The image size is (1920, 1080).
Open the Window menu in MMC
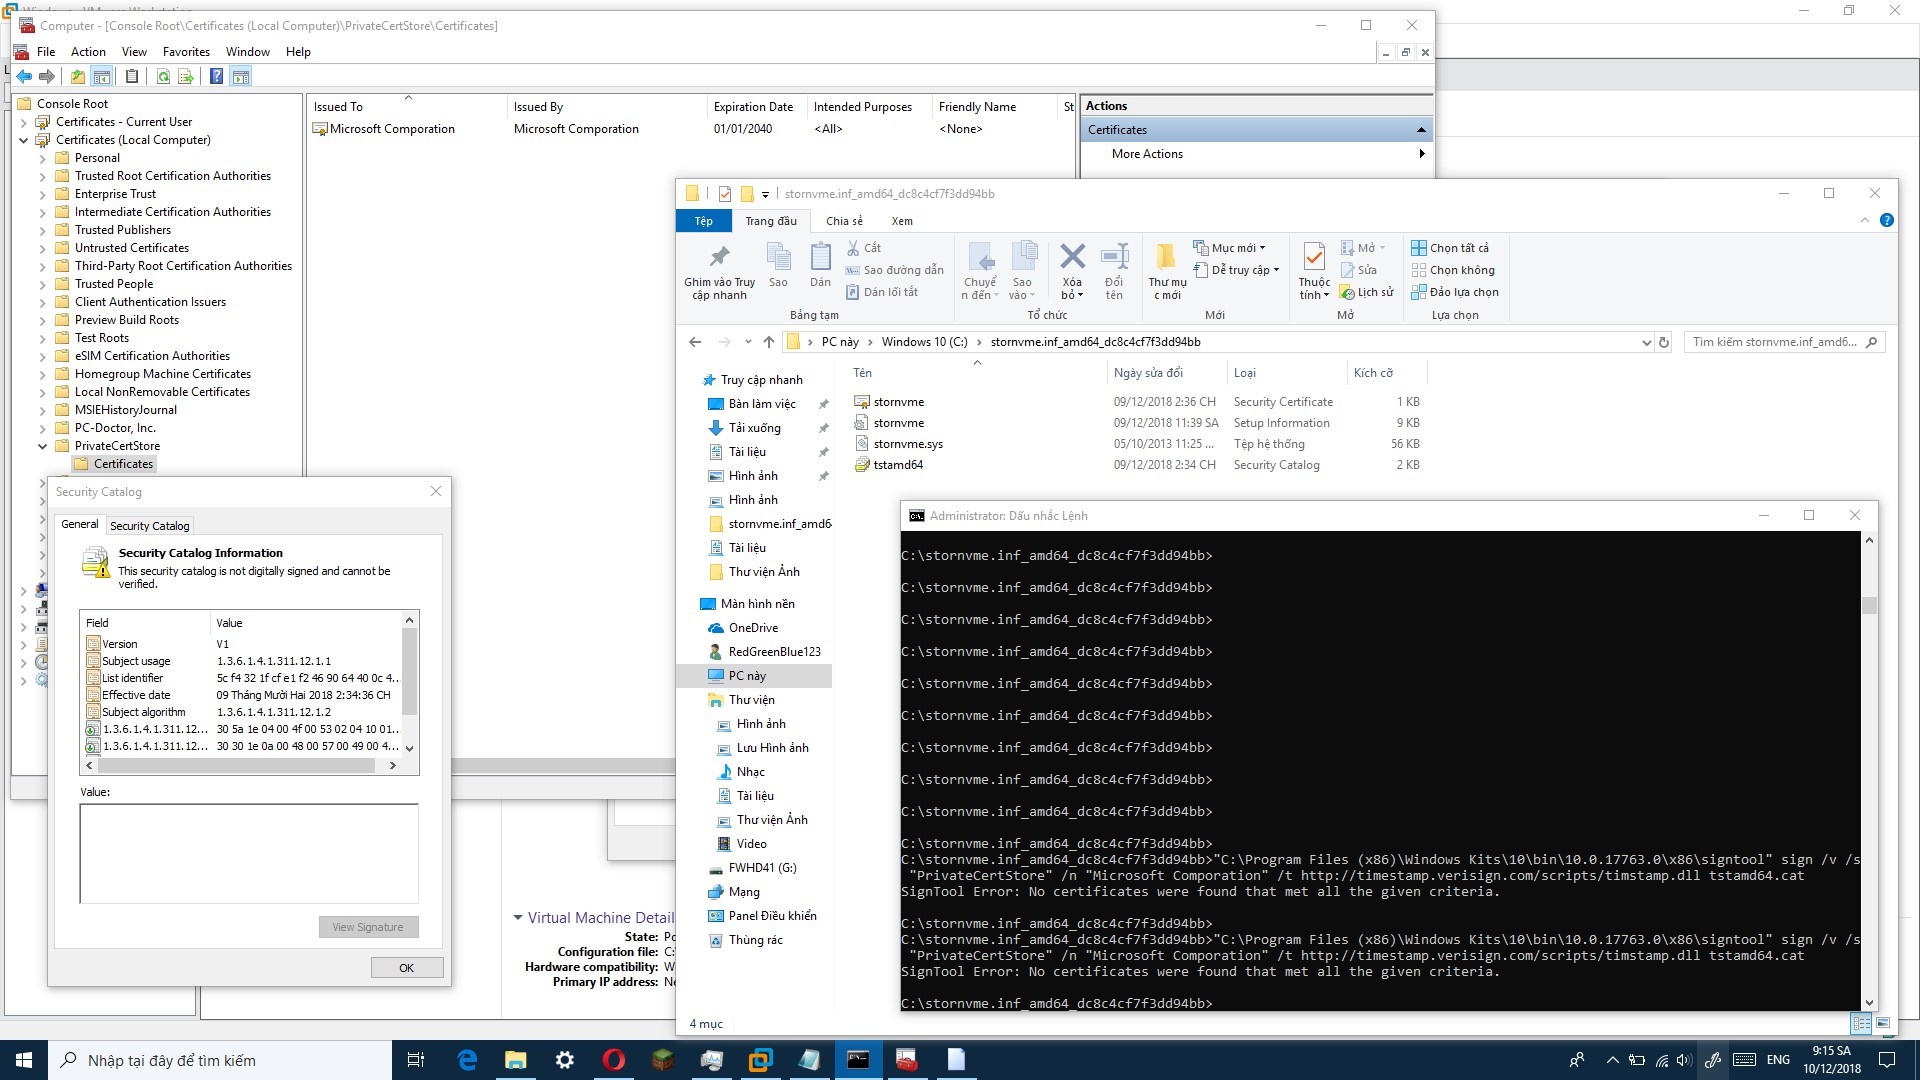click(248, 52)
